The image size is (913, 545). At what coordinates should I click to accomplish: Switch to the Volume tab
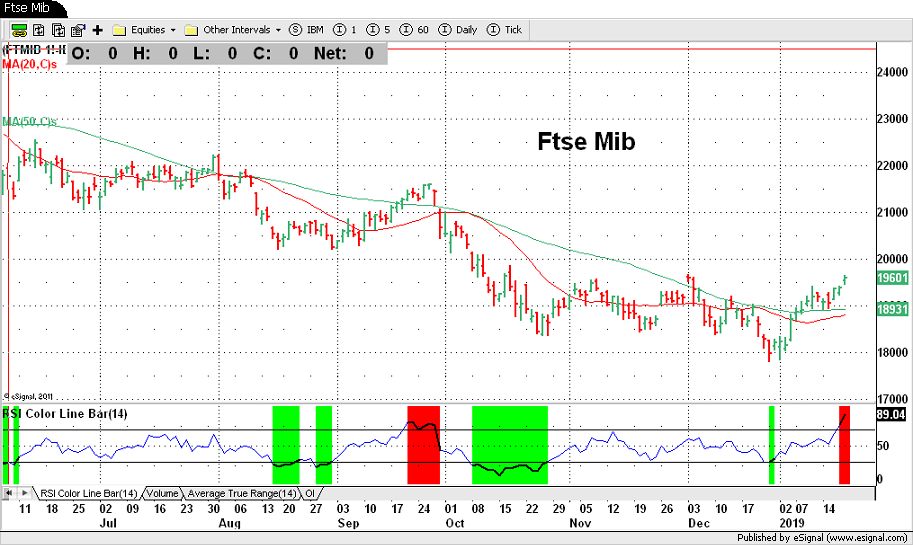162,494
